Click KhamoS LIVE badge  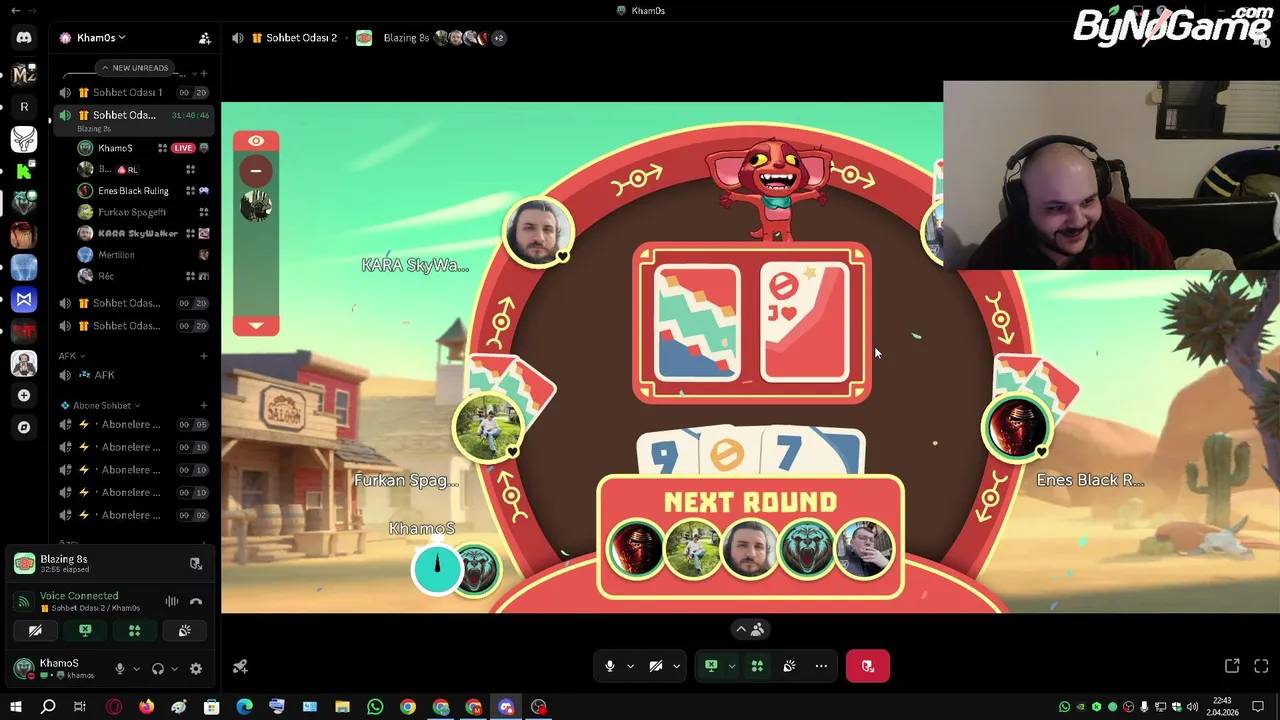182,148
